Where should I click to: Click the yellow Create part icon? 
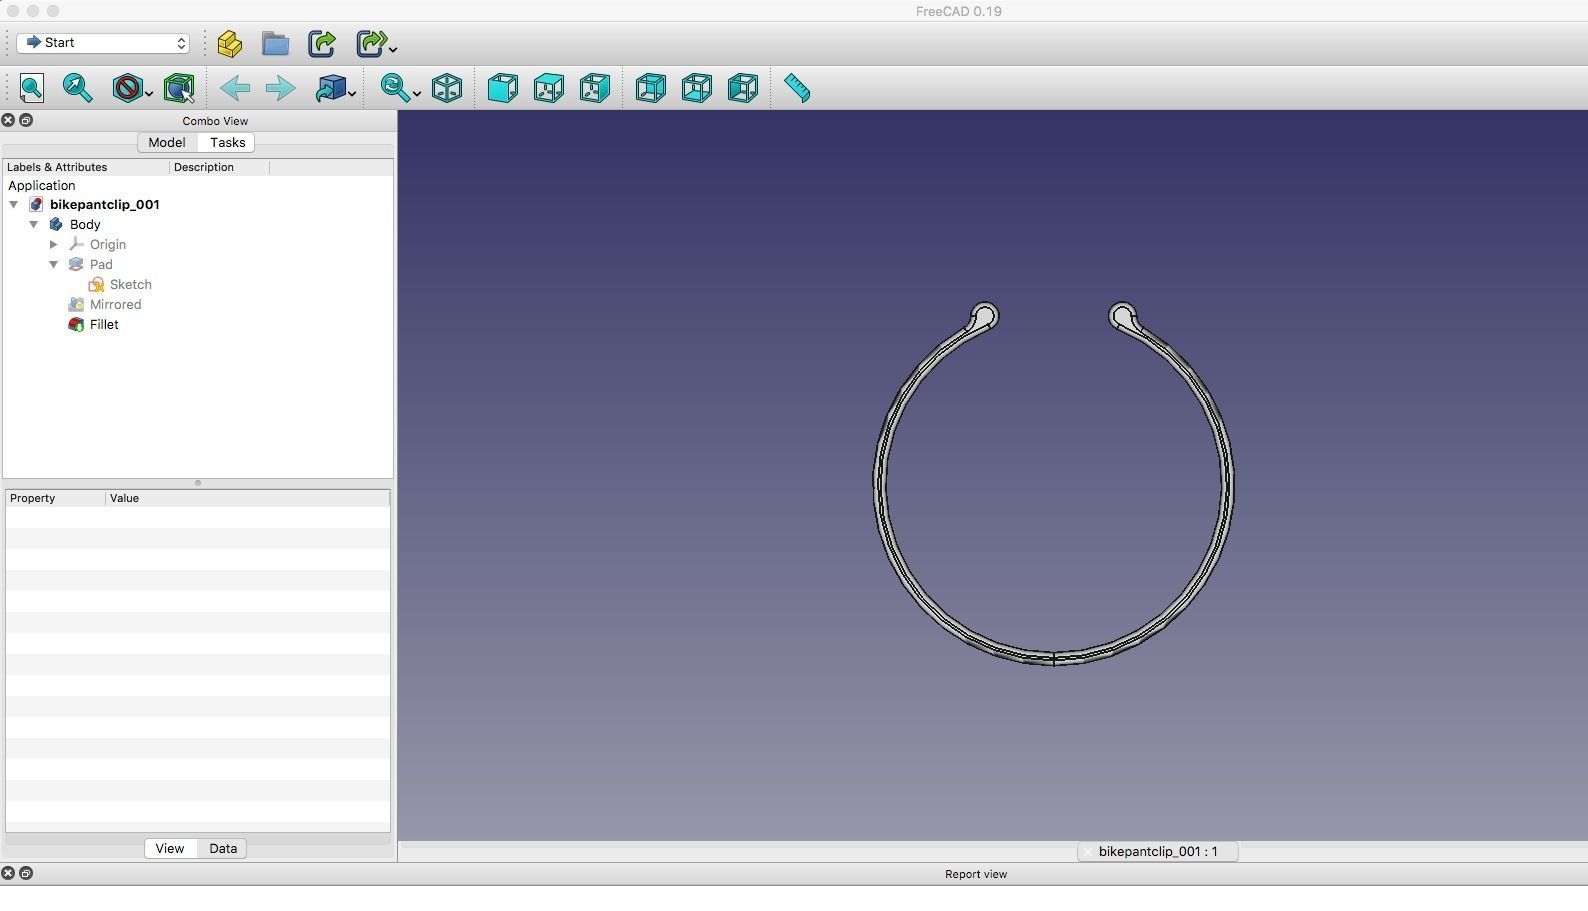pos(230,43)
